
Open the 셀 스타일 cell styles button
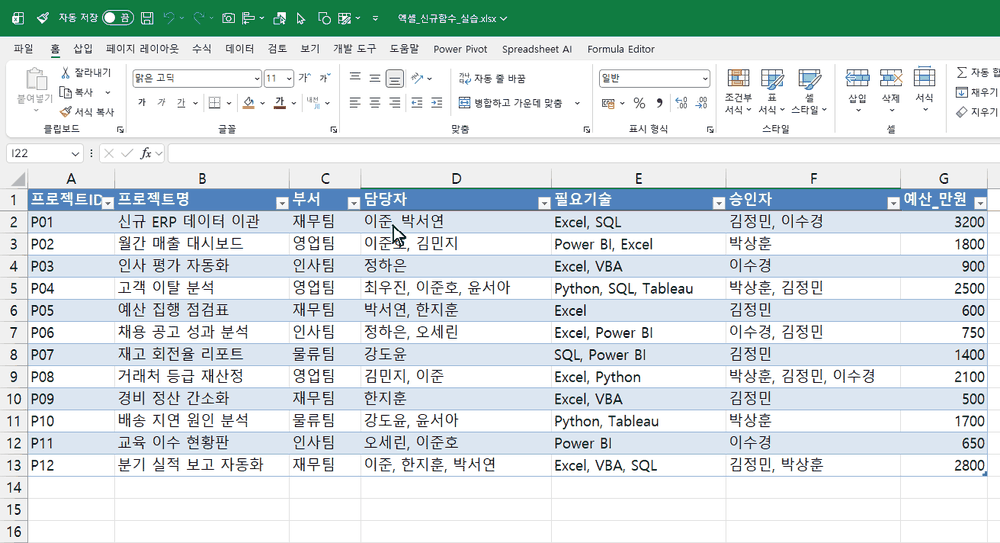pos(809,92)
